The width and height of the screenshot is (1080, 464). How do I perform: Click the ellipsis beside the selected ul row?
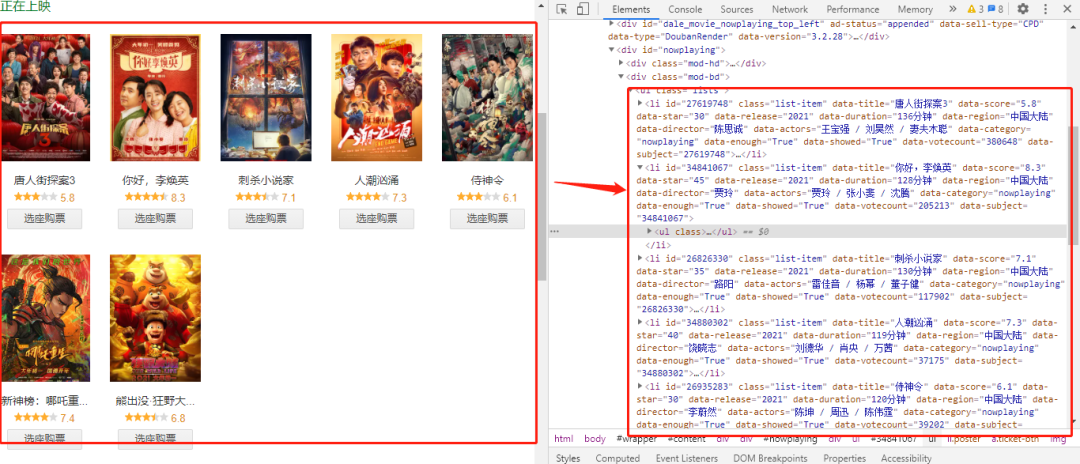click(554, 232)
